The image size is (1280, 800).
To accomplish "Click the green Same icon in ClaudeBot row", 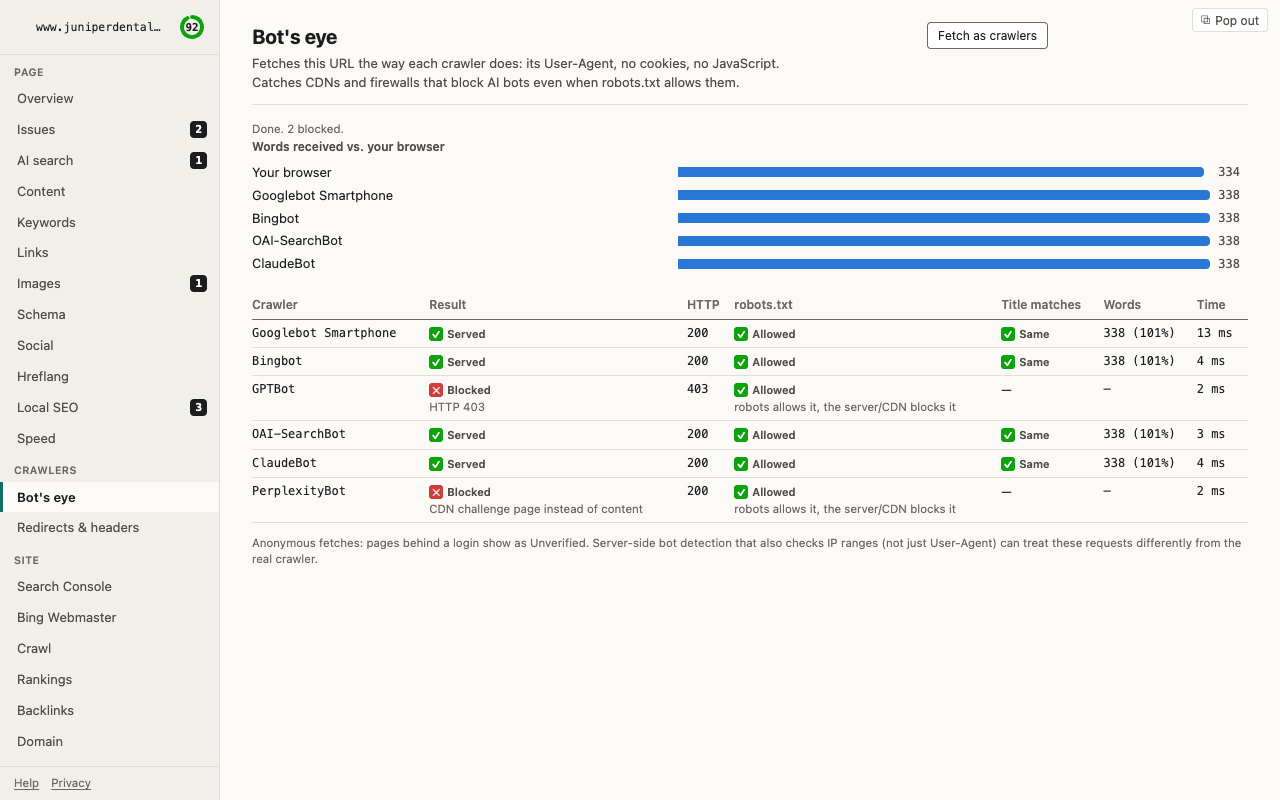I will point(1008,464).
